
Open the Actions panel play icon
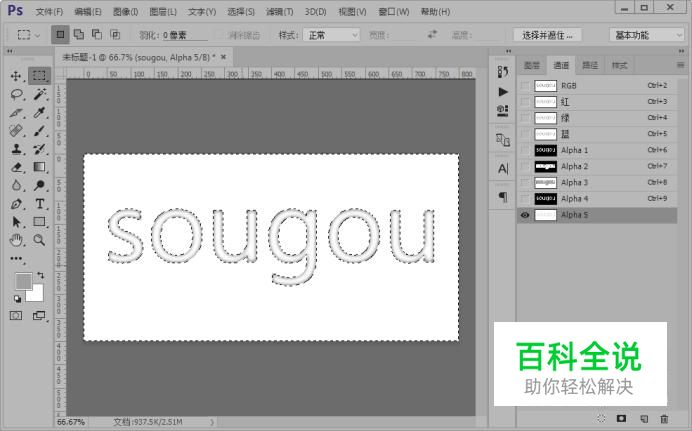(x=503, y=92)
